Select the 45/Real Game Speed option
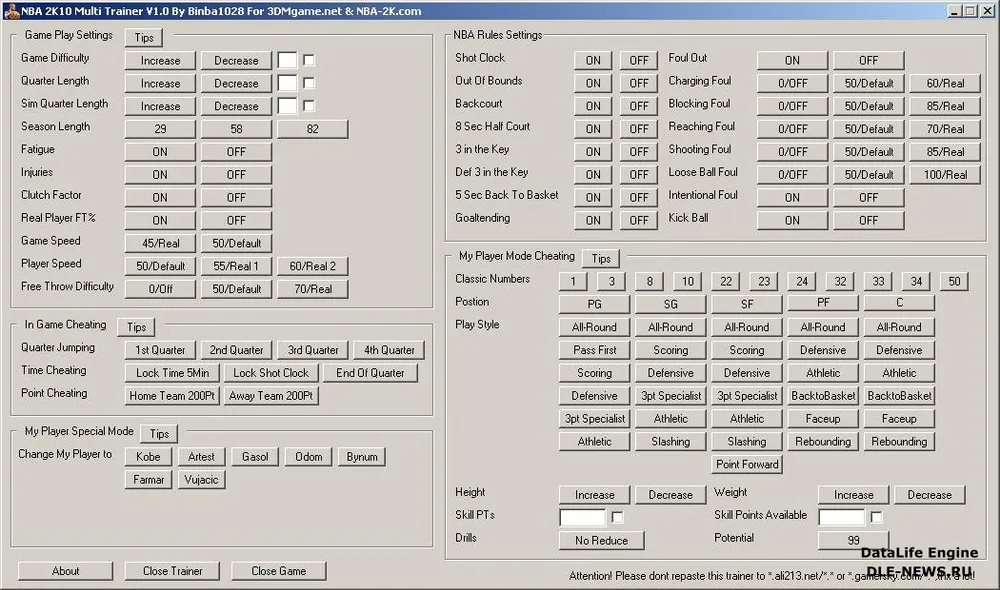 [160, 243]
